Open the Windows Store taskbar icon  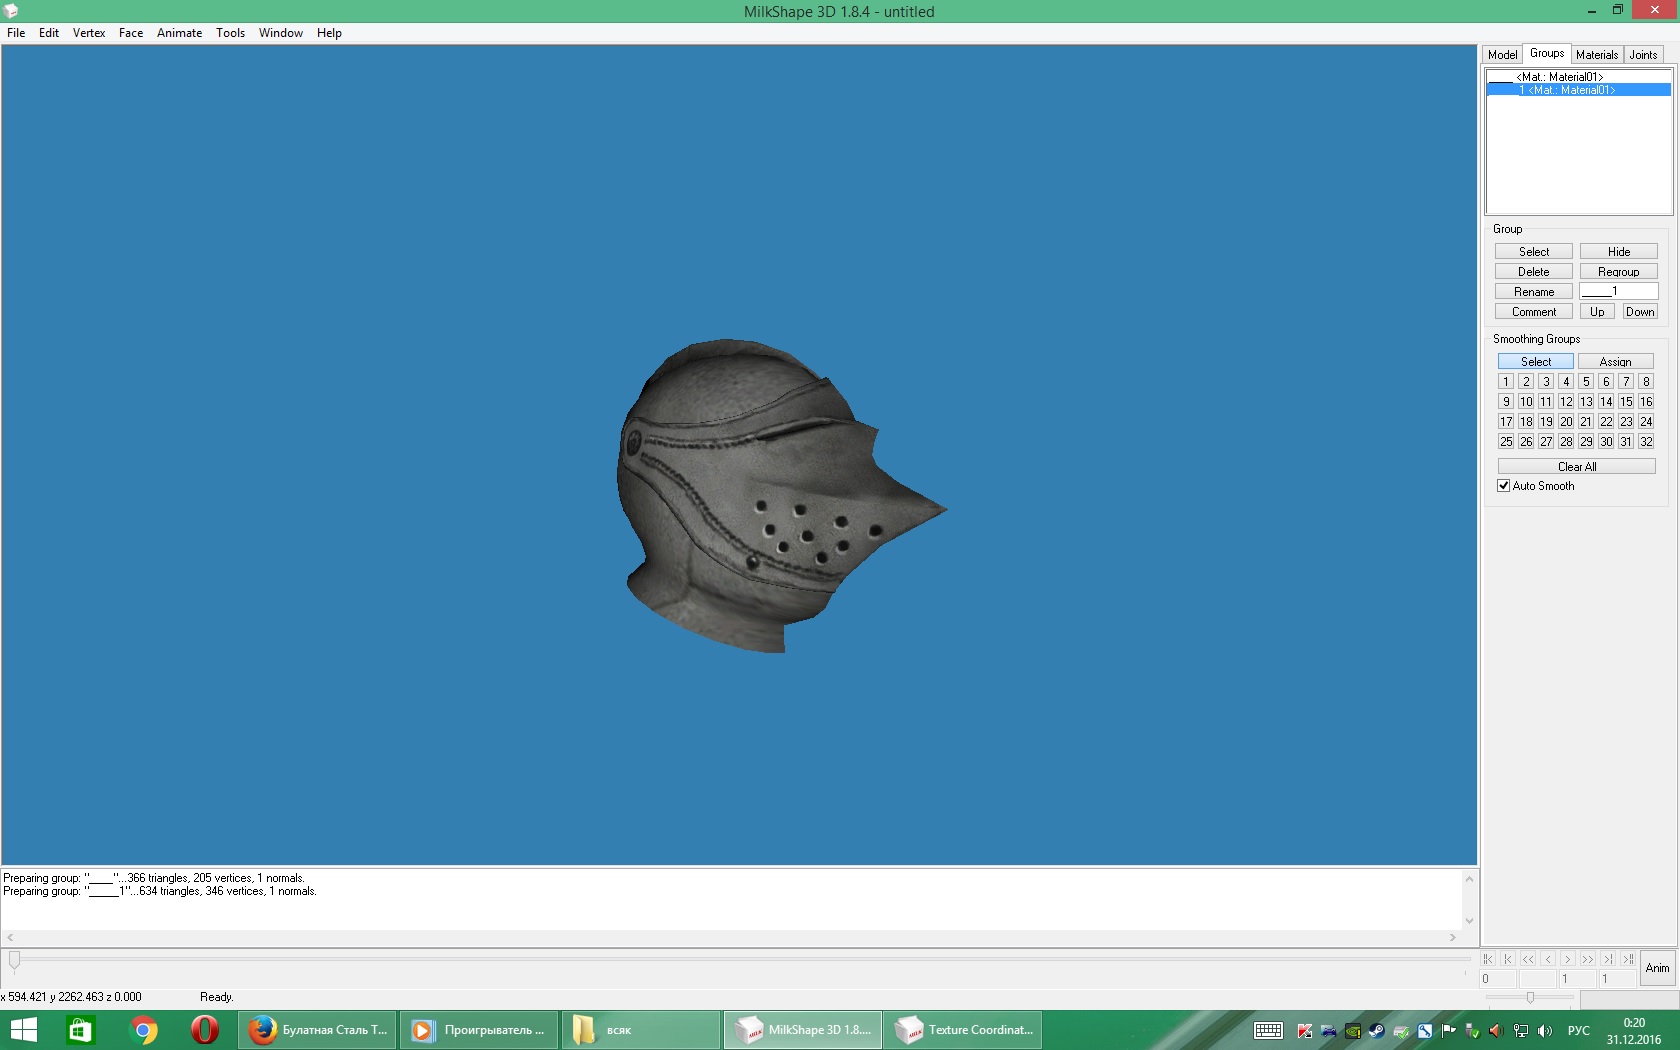point(80,1030)
